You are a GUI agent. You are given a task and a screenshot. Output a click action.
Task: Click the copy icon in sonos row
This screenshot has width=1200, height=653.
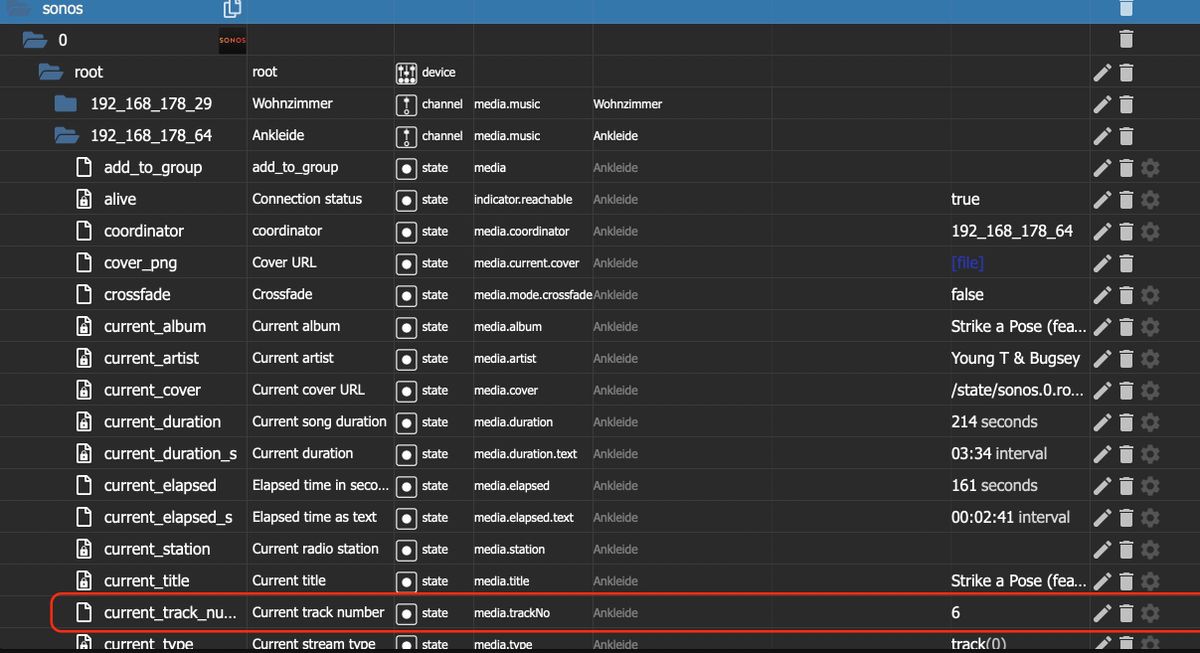pyautogui.click(x=232, y=9)
